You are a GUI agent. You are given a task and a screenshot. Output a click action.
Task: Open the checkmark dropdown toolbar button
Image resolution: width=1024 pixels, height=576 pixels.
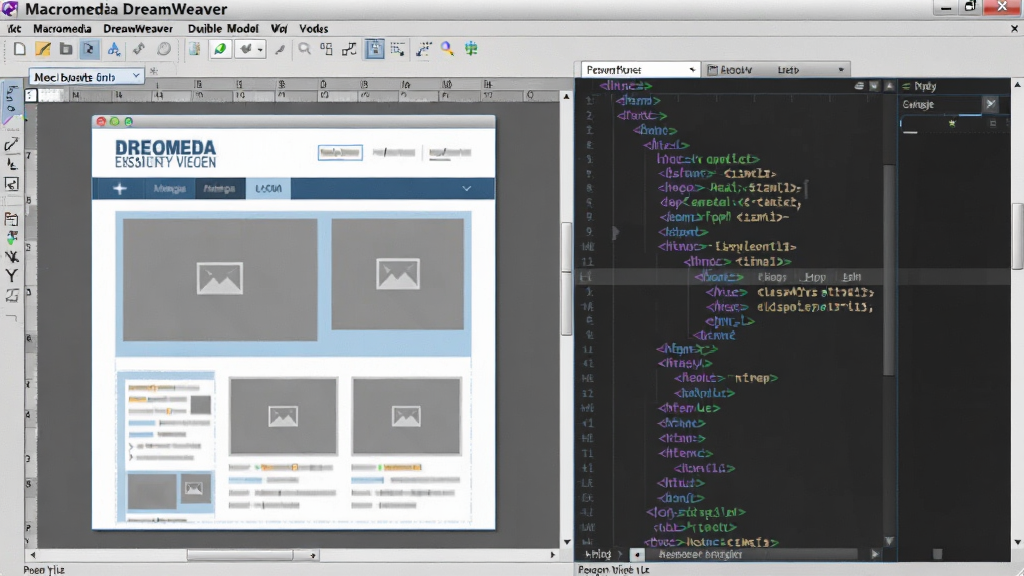(250, 49)
